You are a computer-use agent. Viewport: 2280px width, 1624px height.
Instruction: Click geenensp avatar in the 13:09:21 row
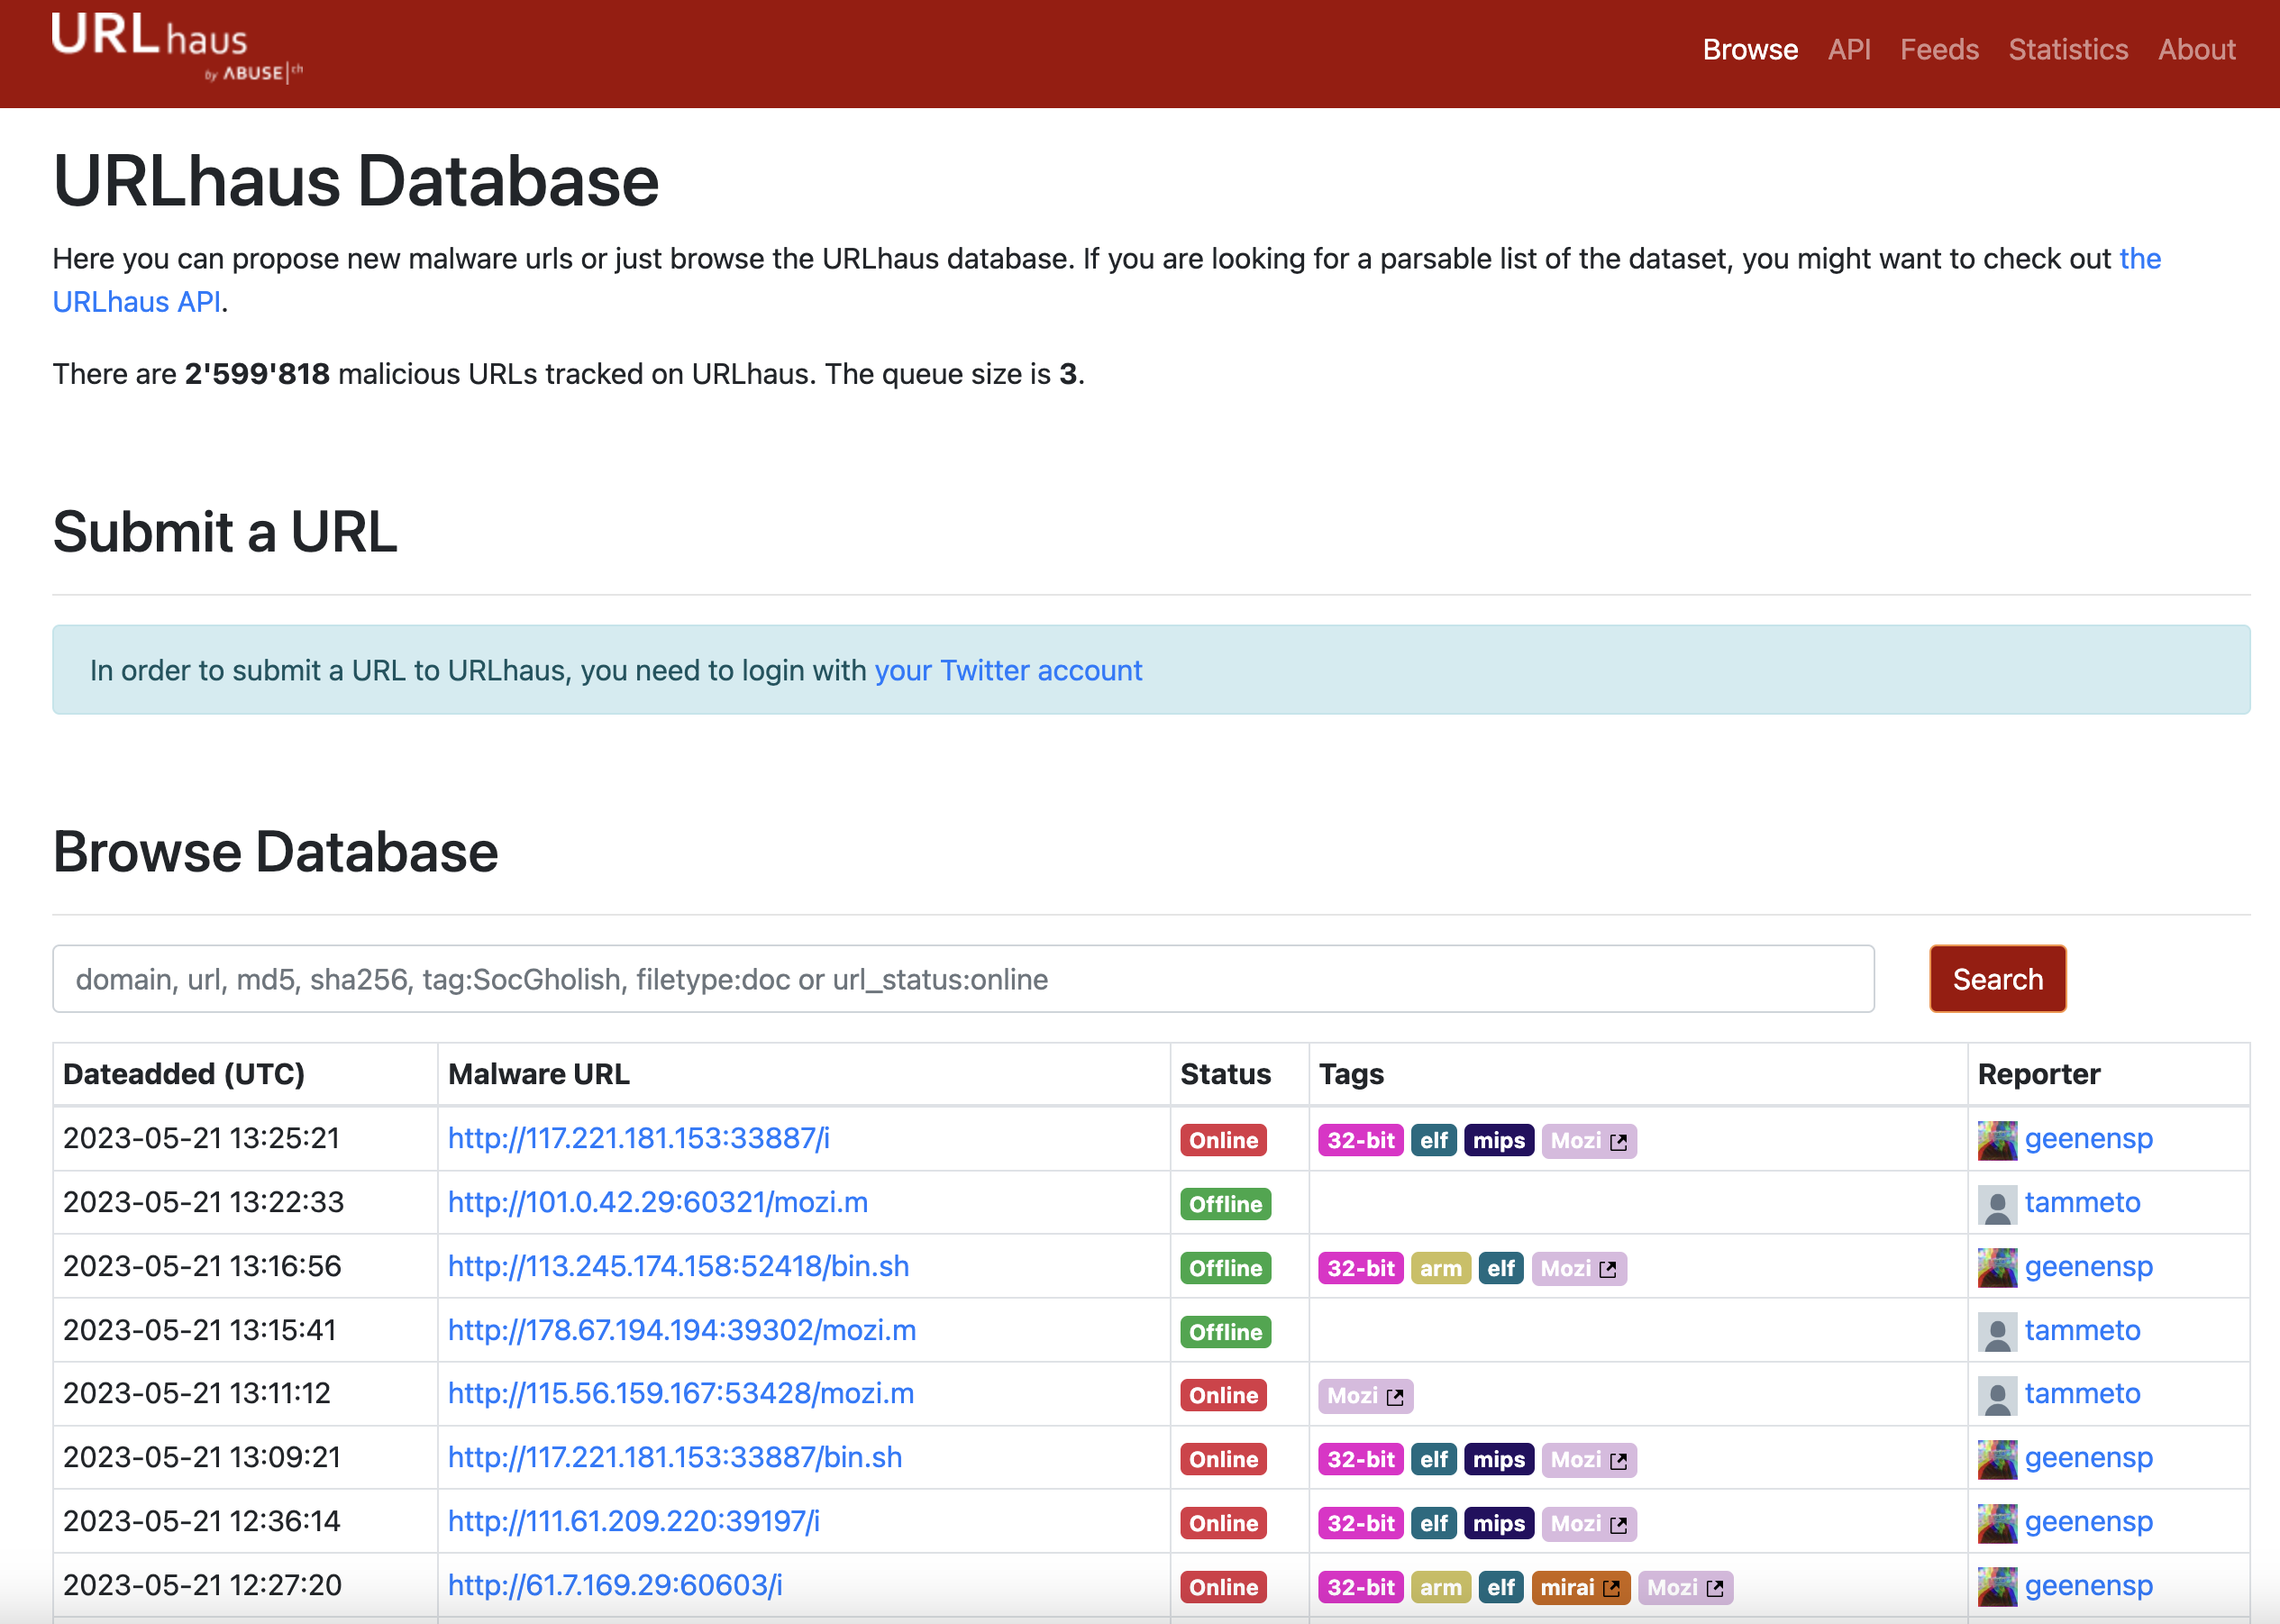[1997, 1459]
